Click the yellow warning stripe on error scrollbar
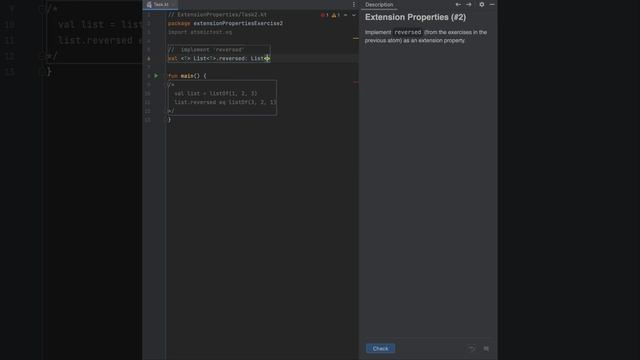 point(356,38)
